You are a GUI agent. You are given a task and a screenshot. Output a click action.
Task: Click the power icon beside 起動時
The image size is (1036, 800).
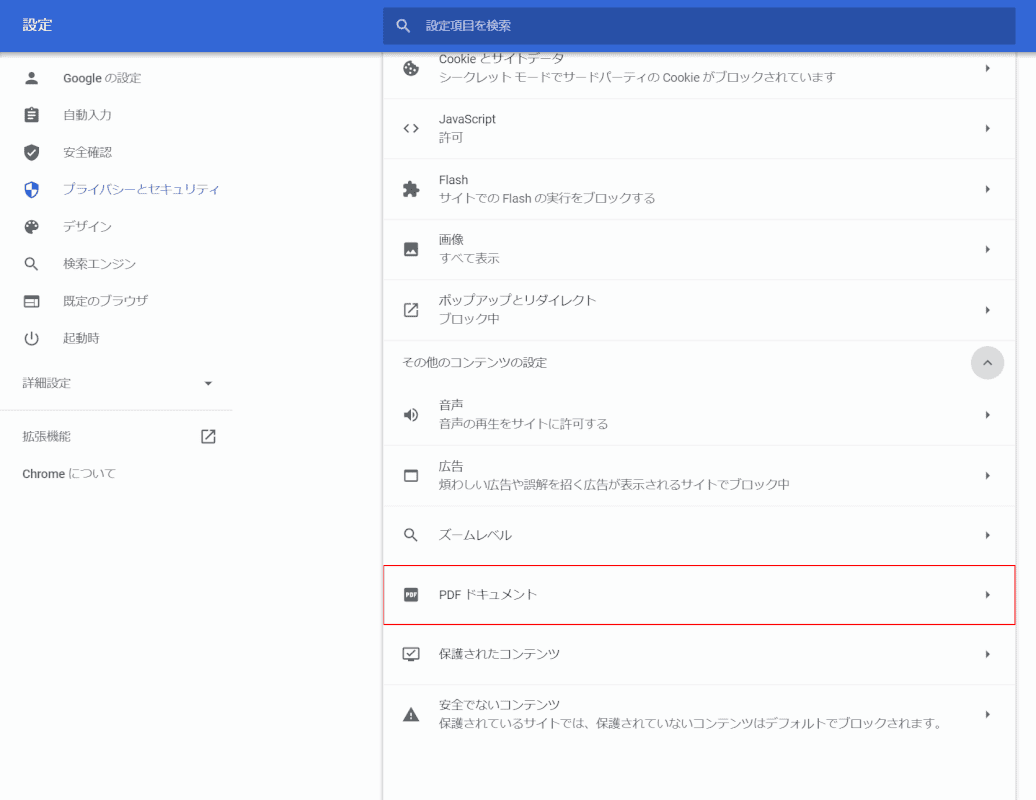31,338
